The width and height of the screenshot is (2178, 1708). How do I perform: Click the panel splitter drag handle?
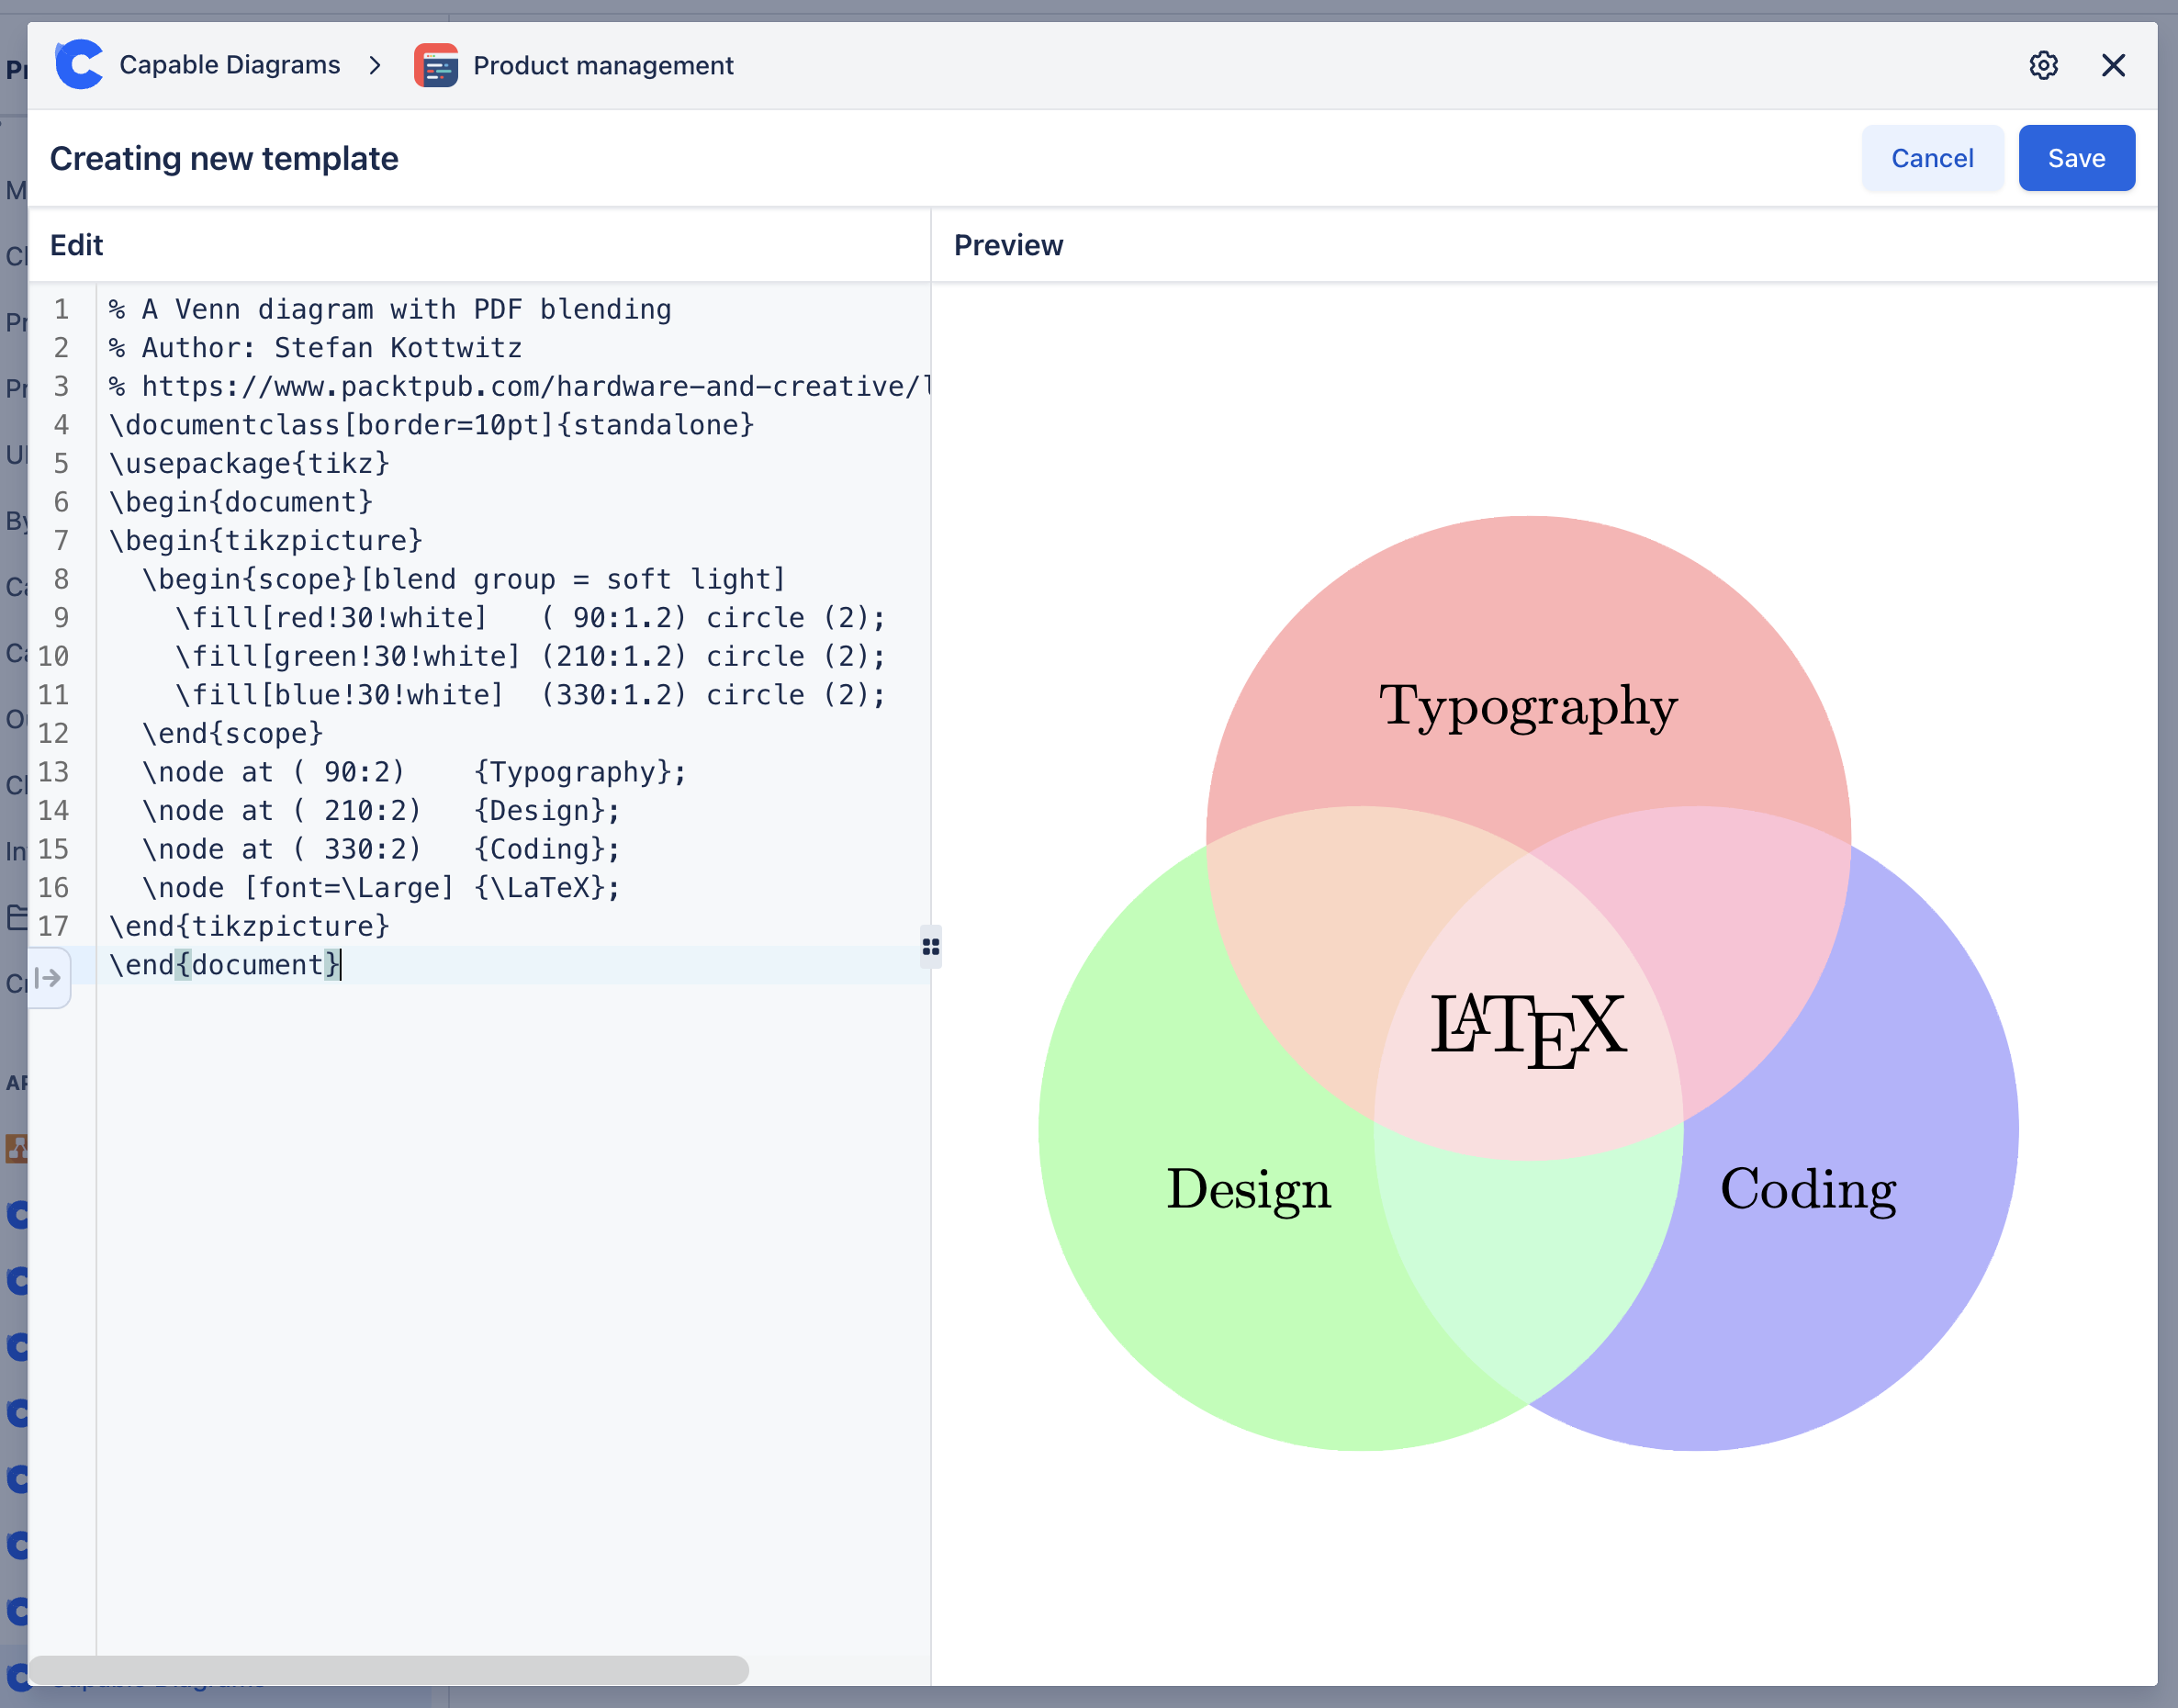tap(930, 946)
